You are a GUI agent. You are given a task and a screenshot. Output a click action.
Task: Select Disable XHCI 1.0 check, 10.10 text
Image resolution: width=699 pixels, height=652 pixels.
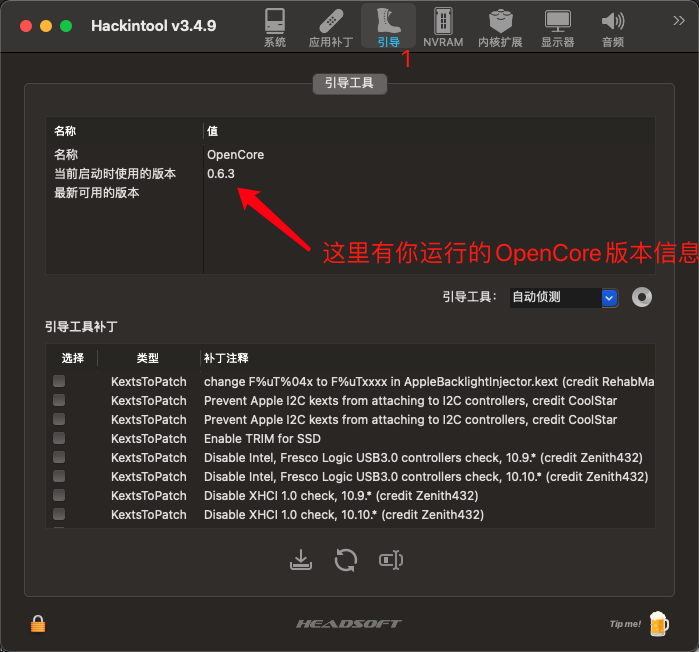344,515
